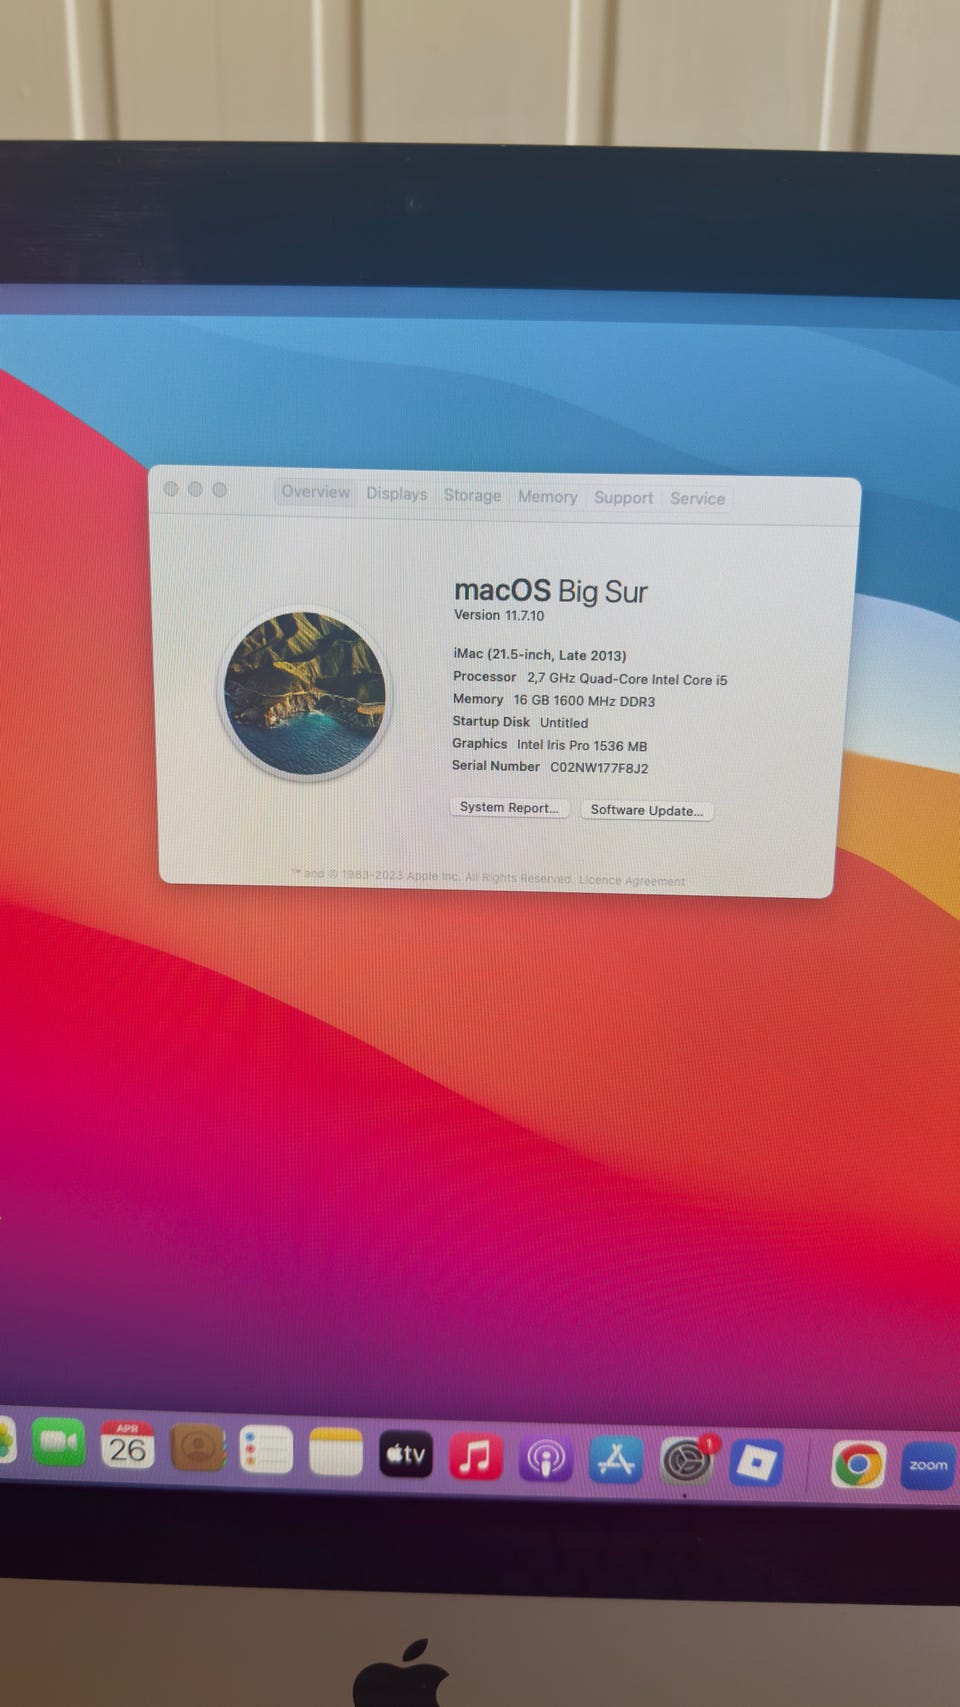
Task: Go to the Service tab
Action: 697,499
